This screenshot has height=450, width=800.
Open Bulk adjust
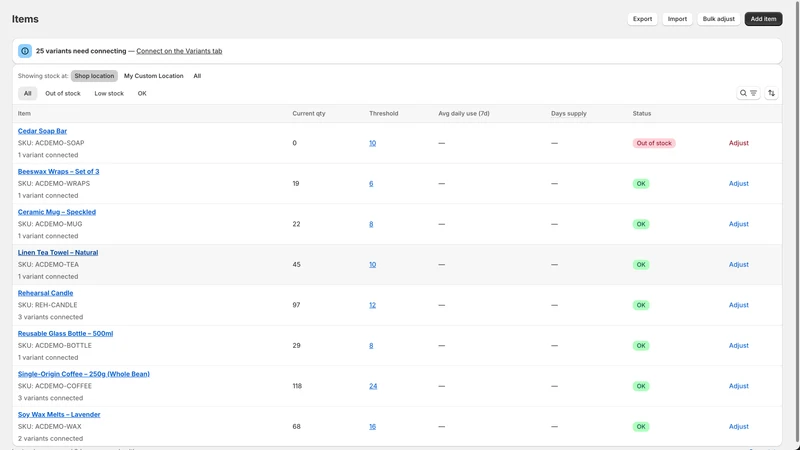(x=718, y=19)
